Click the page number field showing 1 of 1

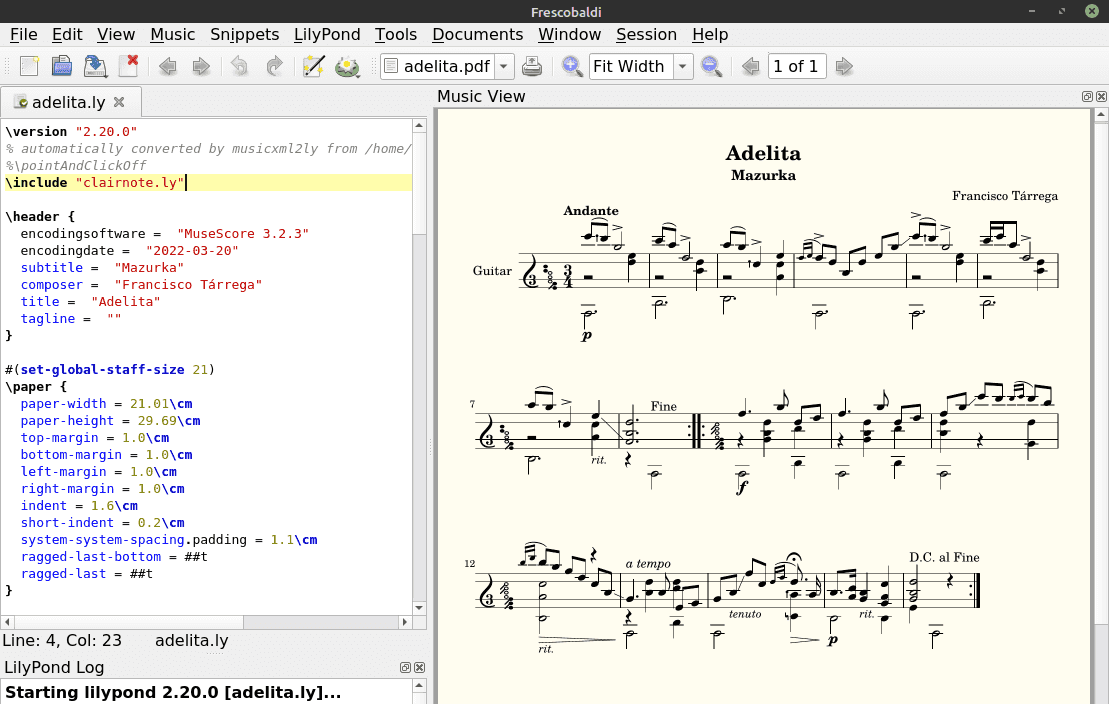tap(796, 67)
